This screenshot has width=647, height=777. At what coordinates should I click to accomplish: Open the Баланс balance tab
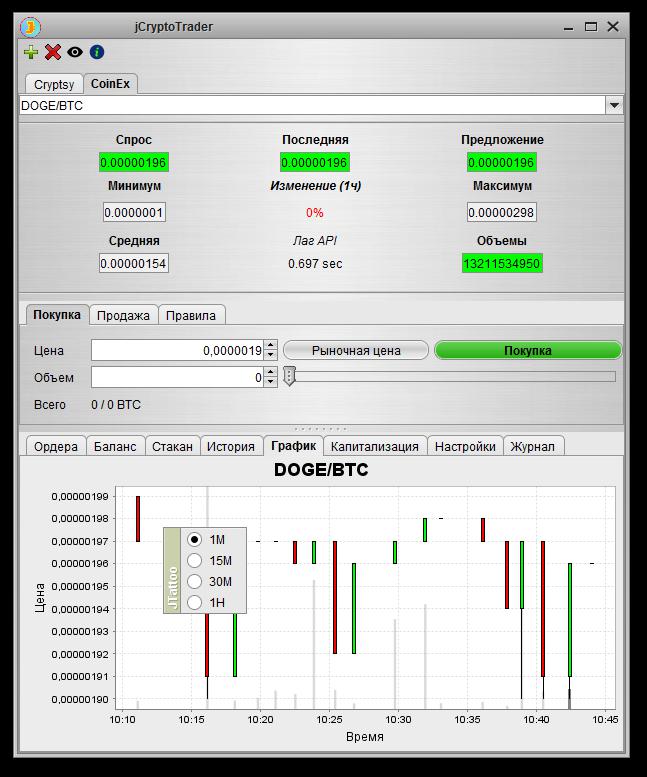coord(115,446)
